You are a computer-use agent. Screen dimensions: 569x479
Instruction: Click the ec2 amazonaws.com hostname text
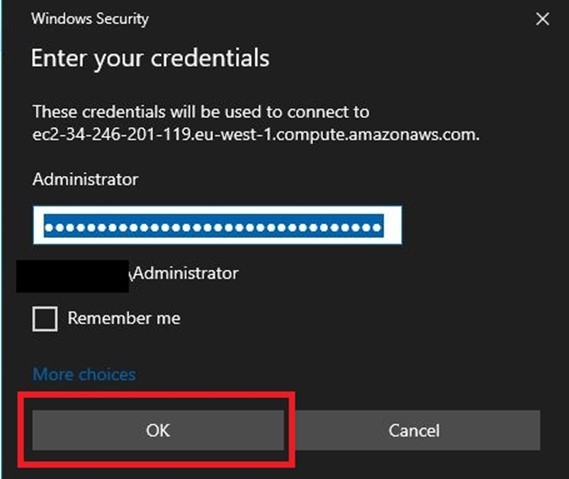[x=256, y=135]
